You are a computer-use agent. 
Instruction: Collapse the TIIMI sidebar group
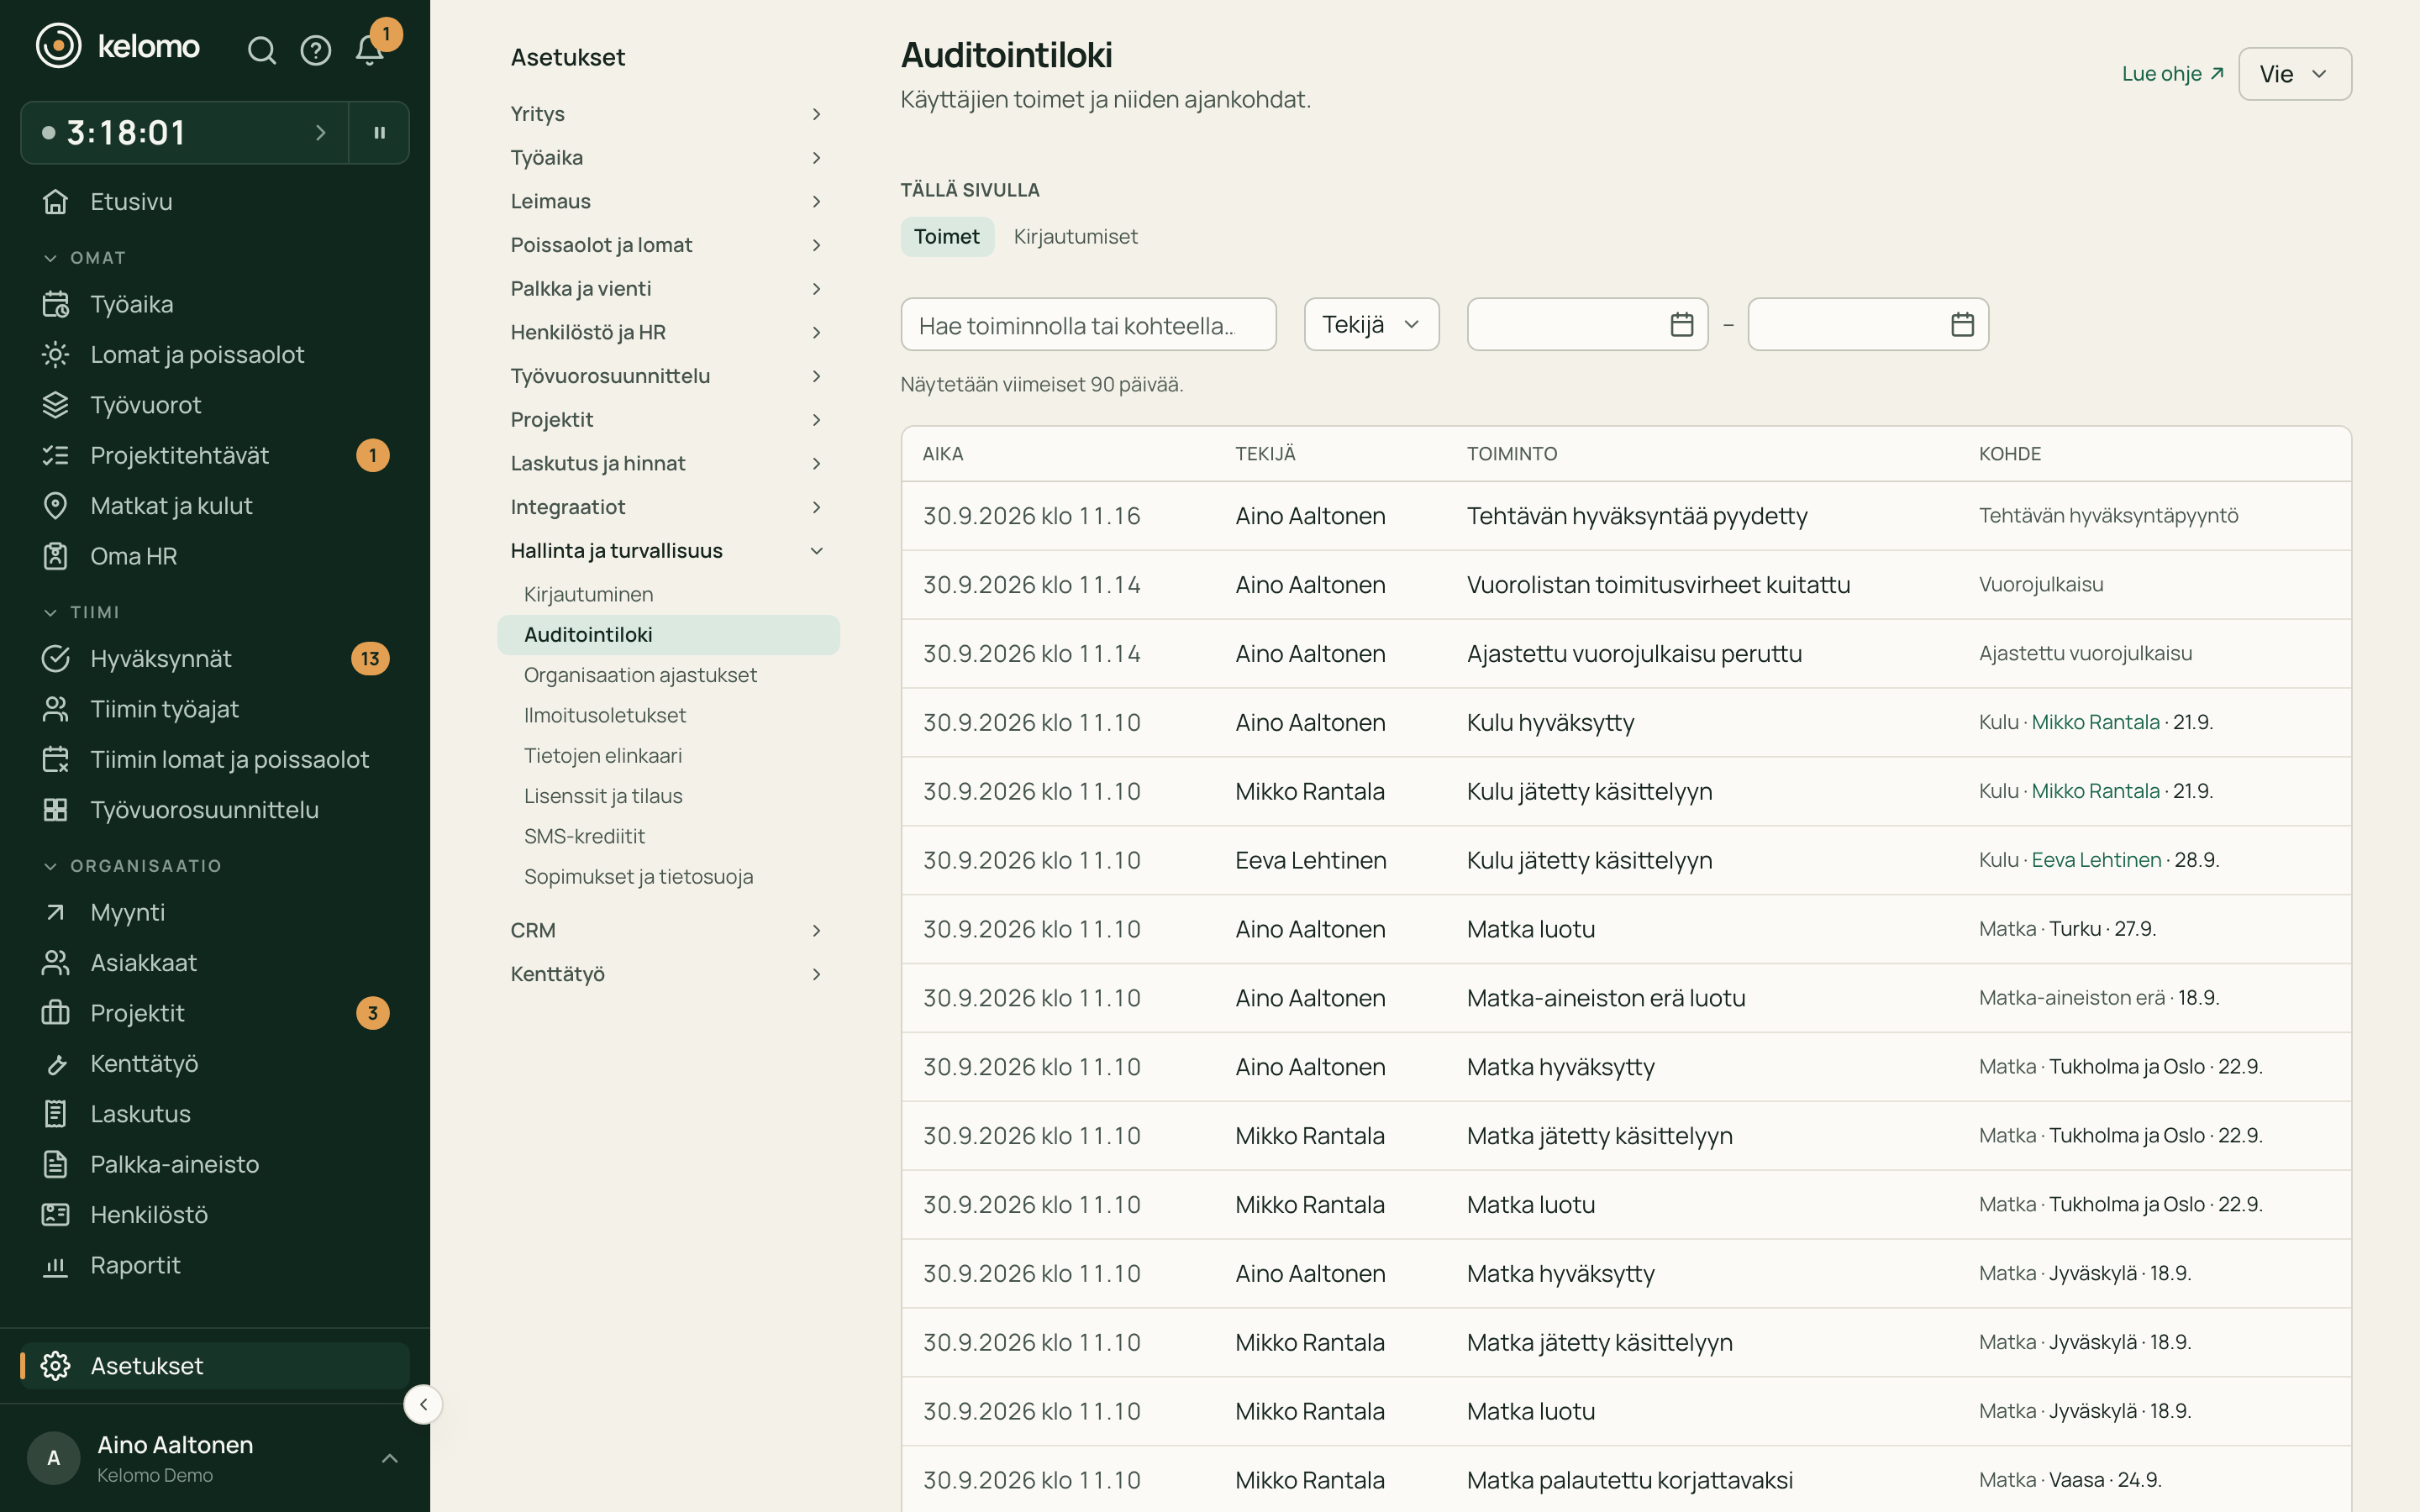(82, 612)
